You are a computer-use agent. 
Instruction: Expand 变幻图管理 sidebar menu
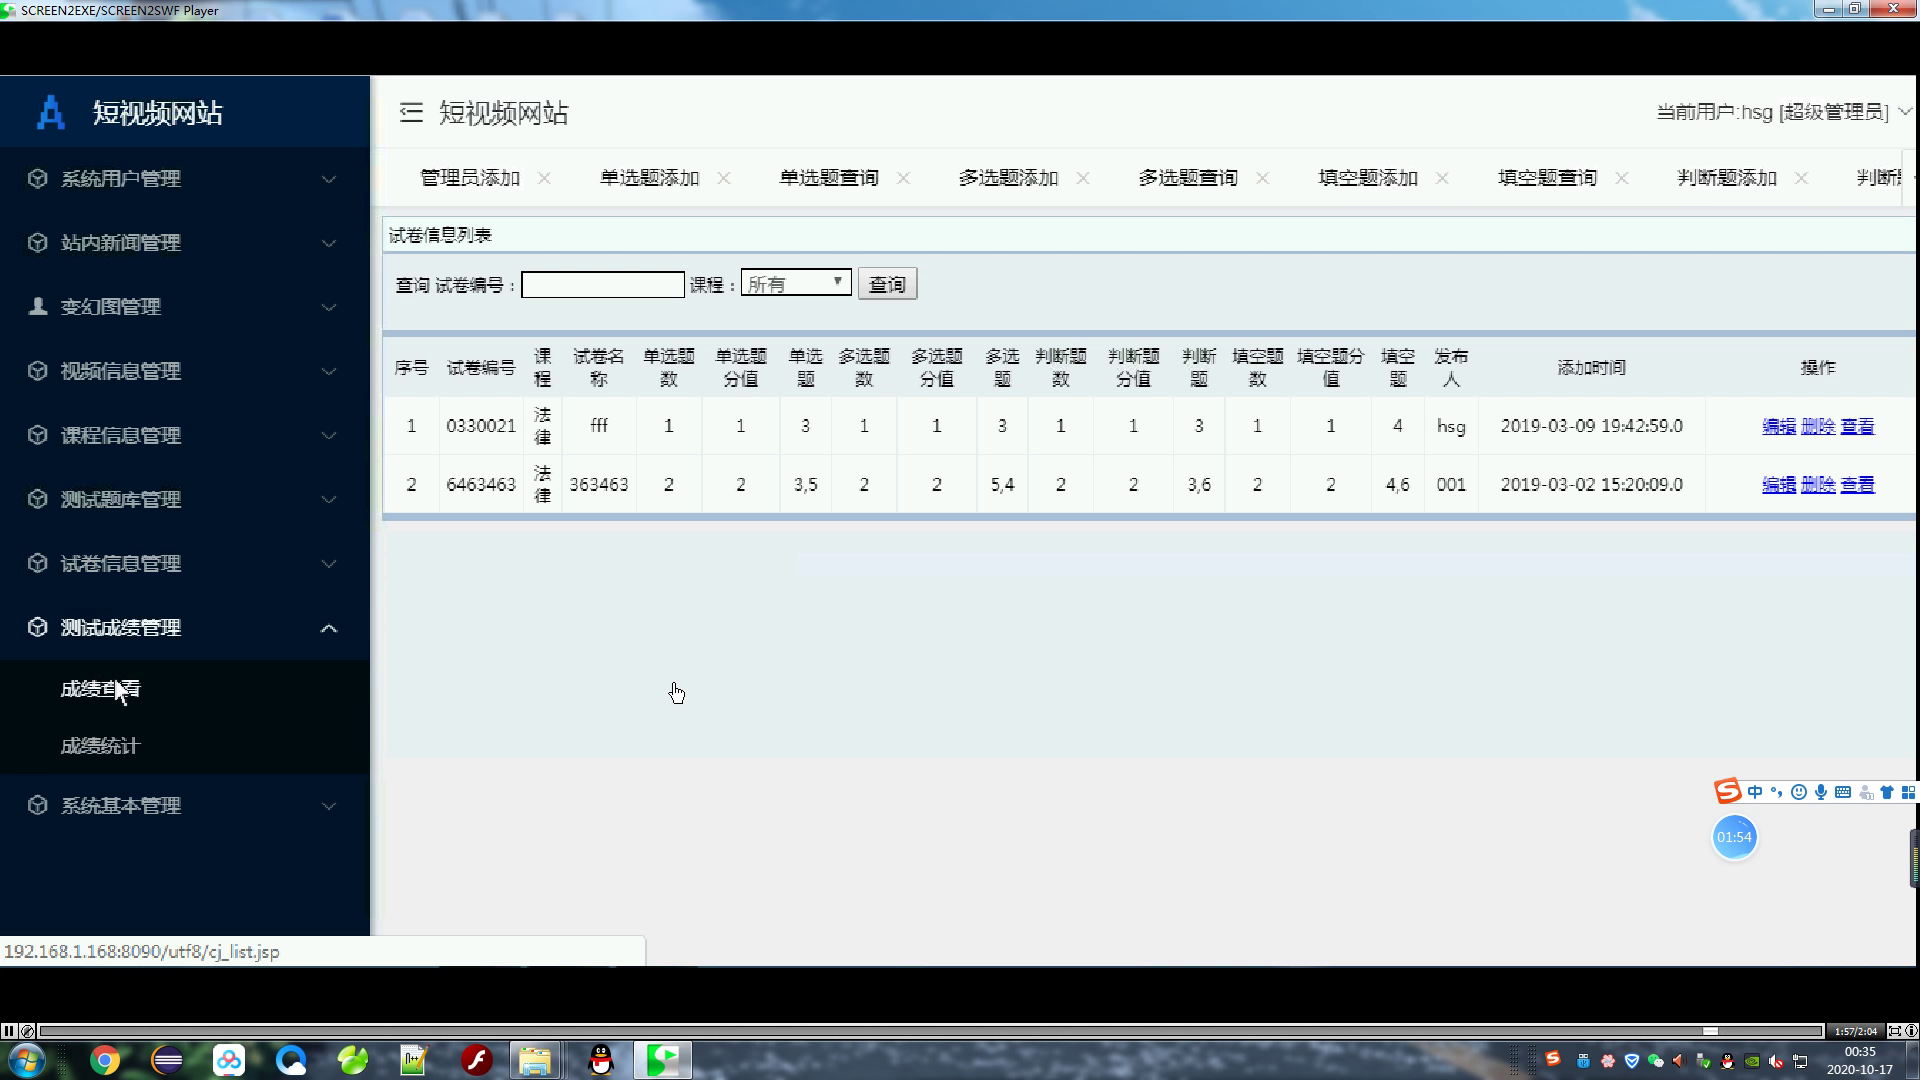[185, 307]
